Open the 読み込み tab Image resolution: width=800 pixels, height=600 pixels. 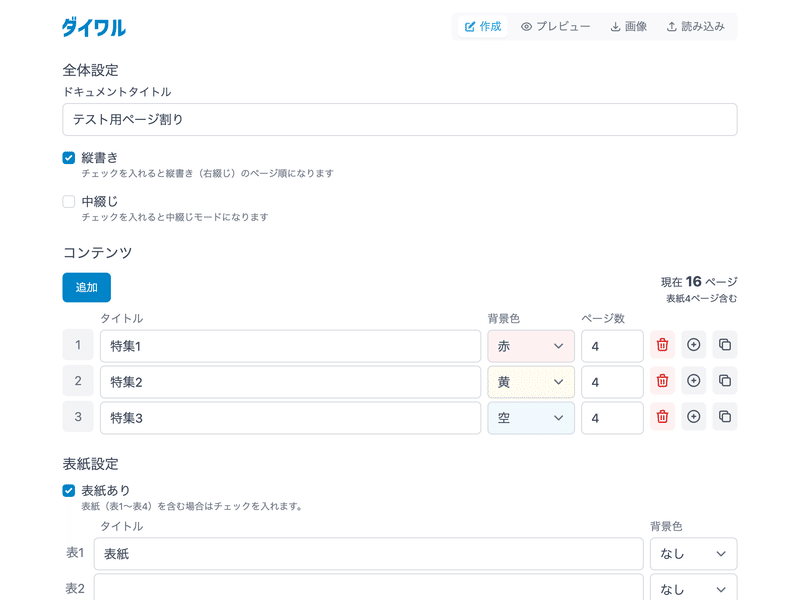696,27
